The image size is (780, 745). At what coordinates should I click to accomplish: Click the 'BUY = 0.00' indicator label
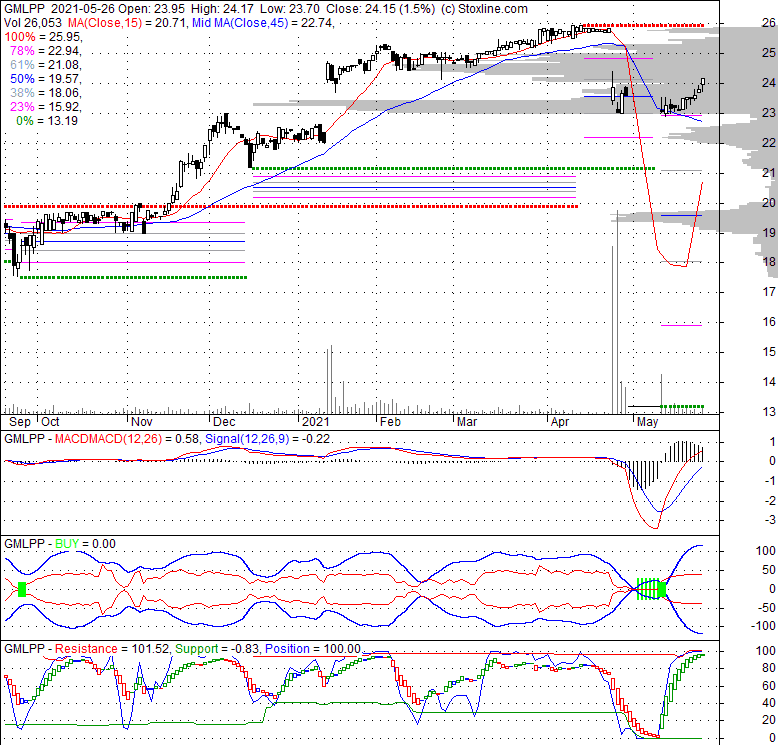click(85, 544)
